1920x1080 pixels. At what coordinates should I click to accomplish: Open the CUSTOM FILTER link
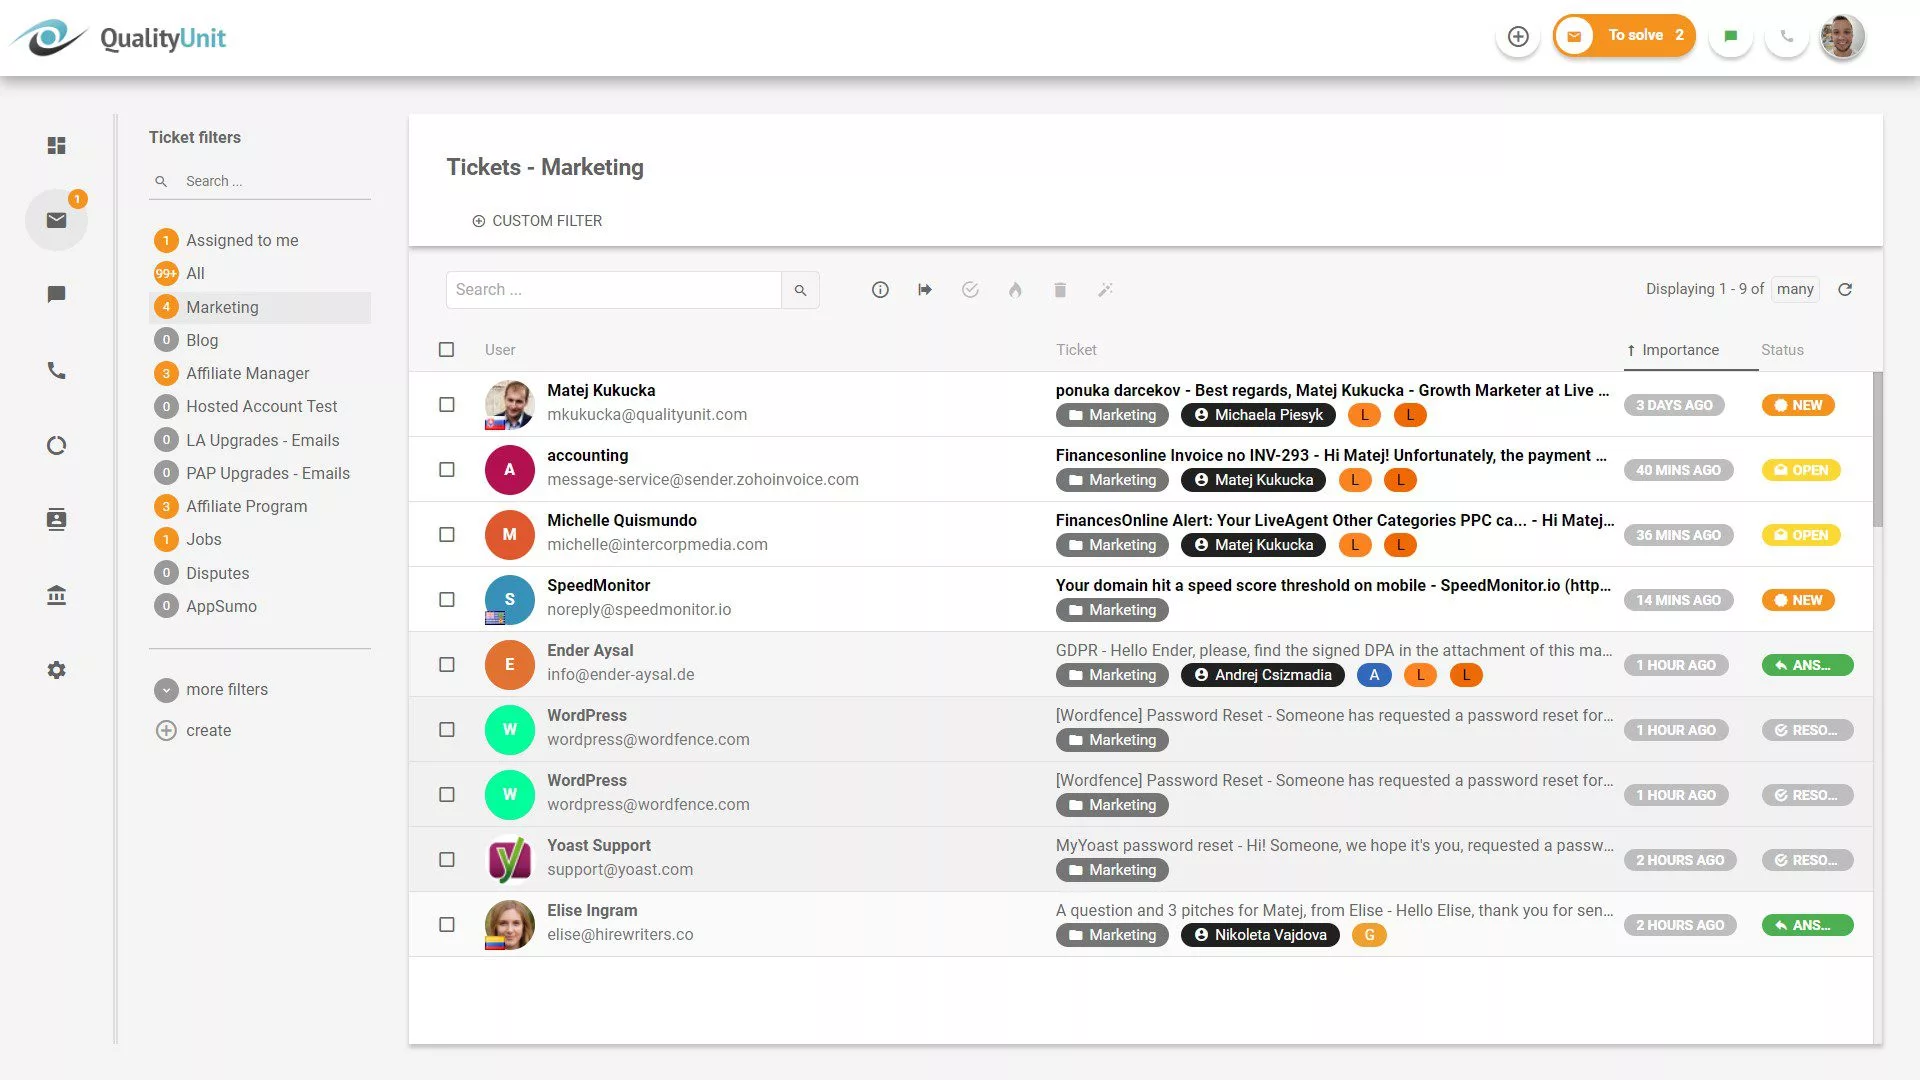click(537, 220)
